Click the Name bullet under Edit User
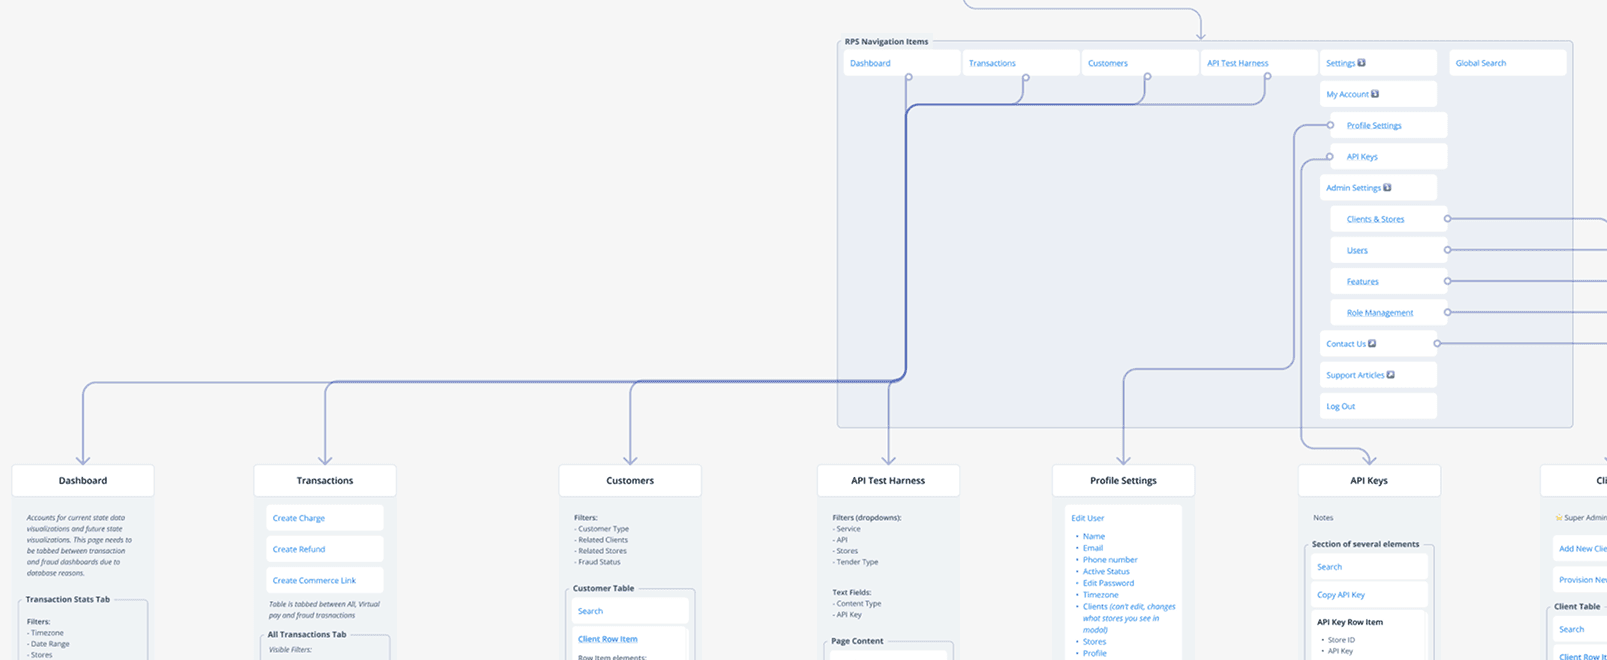1607x660 pixels. click(x=1094, y=537)
